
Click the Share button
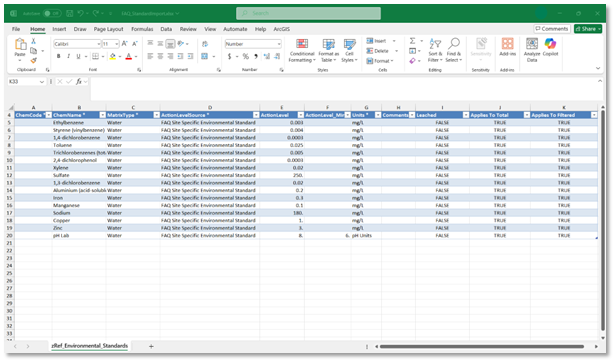coord(588,29)
